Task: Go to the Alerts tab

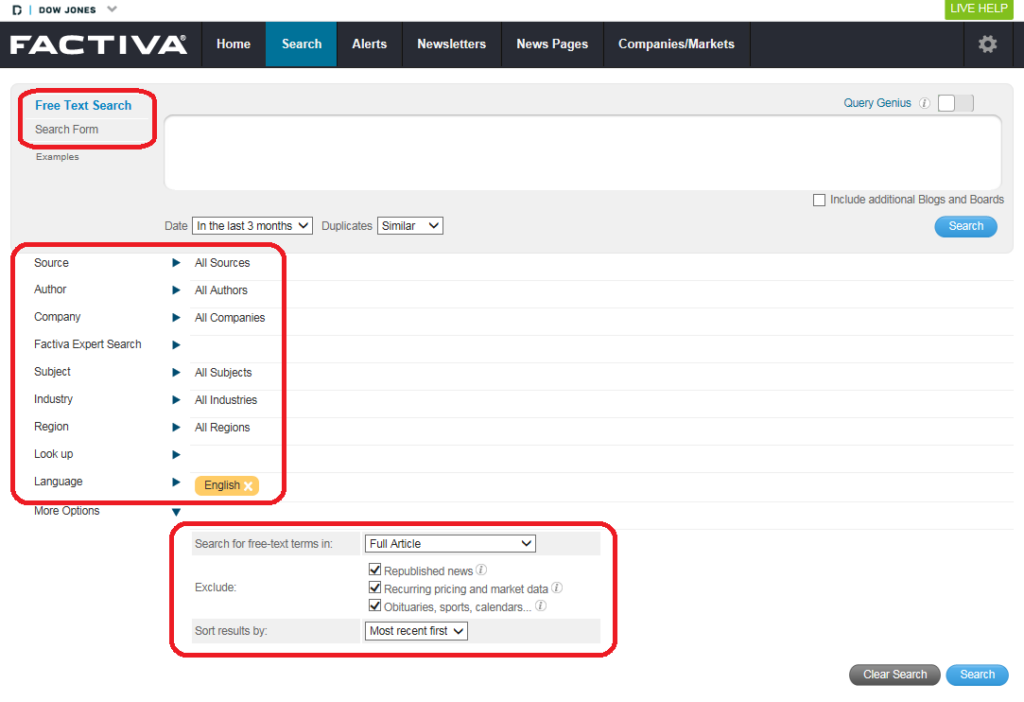Action: 369,44
